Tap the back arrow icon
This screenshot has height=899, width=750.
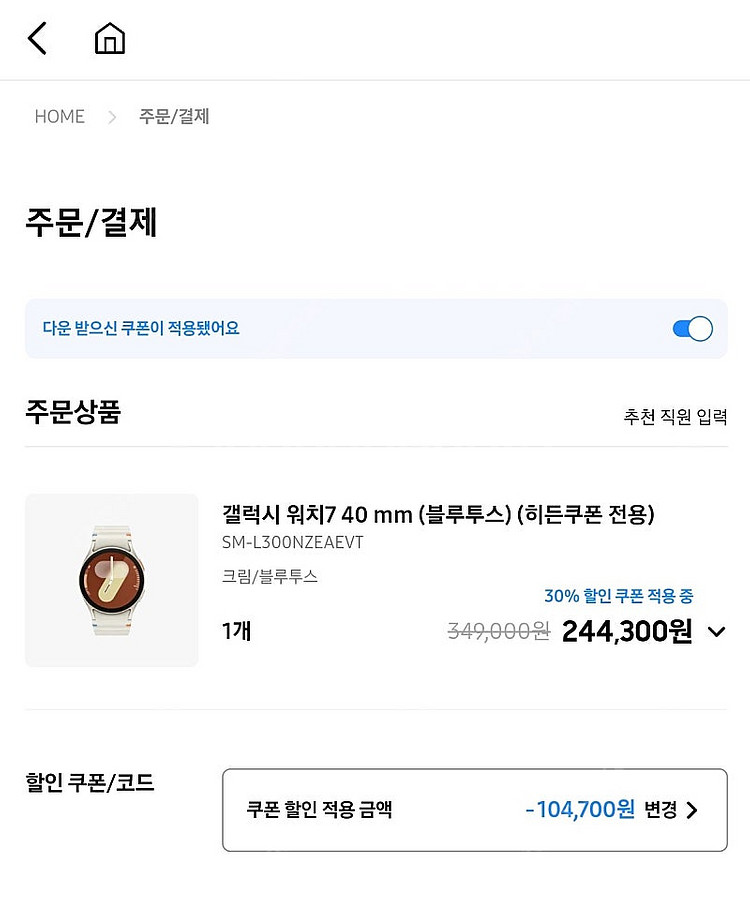[x=37, y=38]
